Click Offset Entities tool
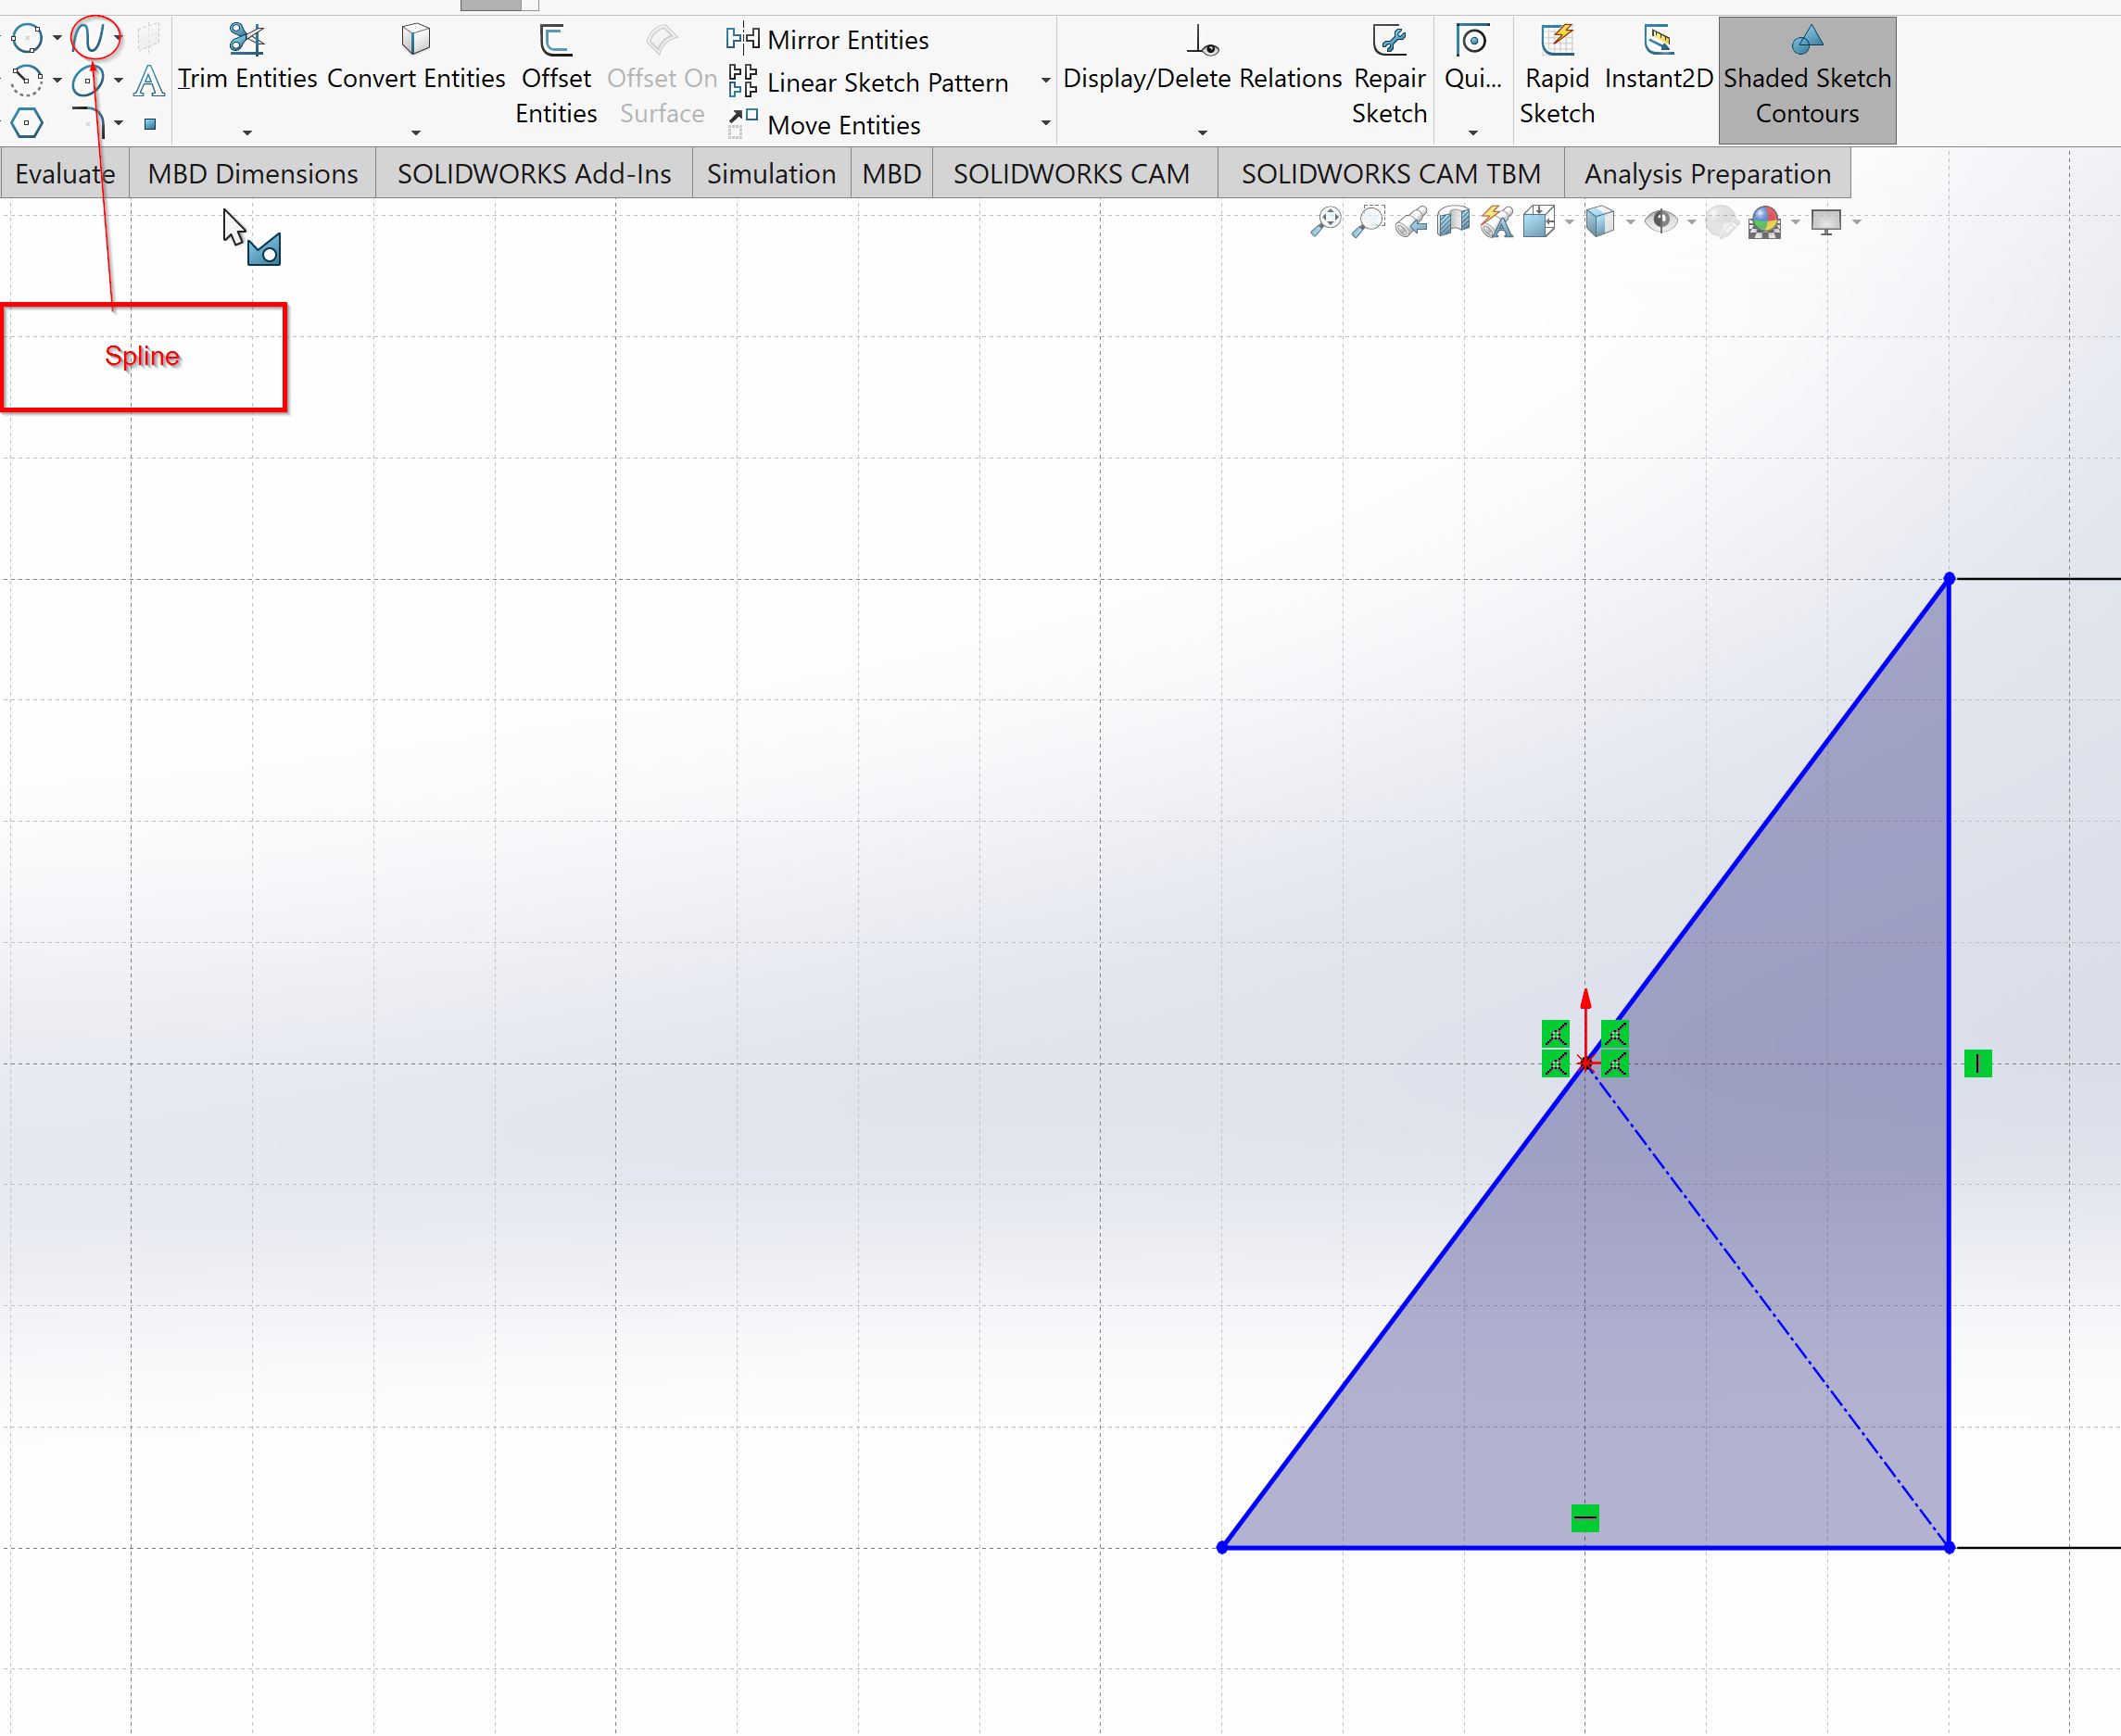The width and height of the screenshot is (2121, 1736). [x=556, y=76]
